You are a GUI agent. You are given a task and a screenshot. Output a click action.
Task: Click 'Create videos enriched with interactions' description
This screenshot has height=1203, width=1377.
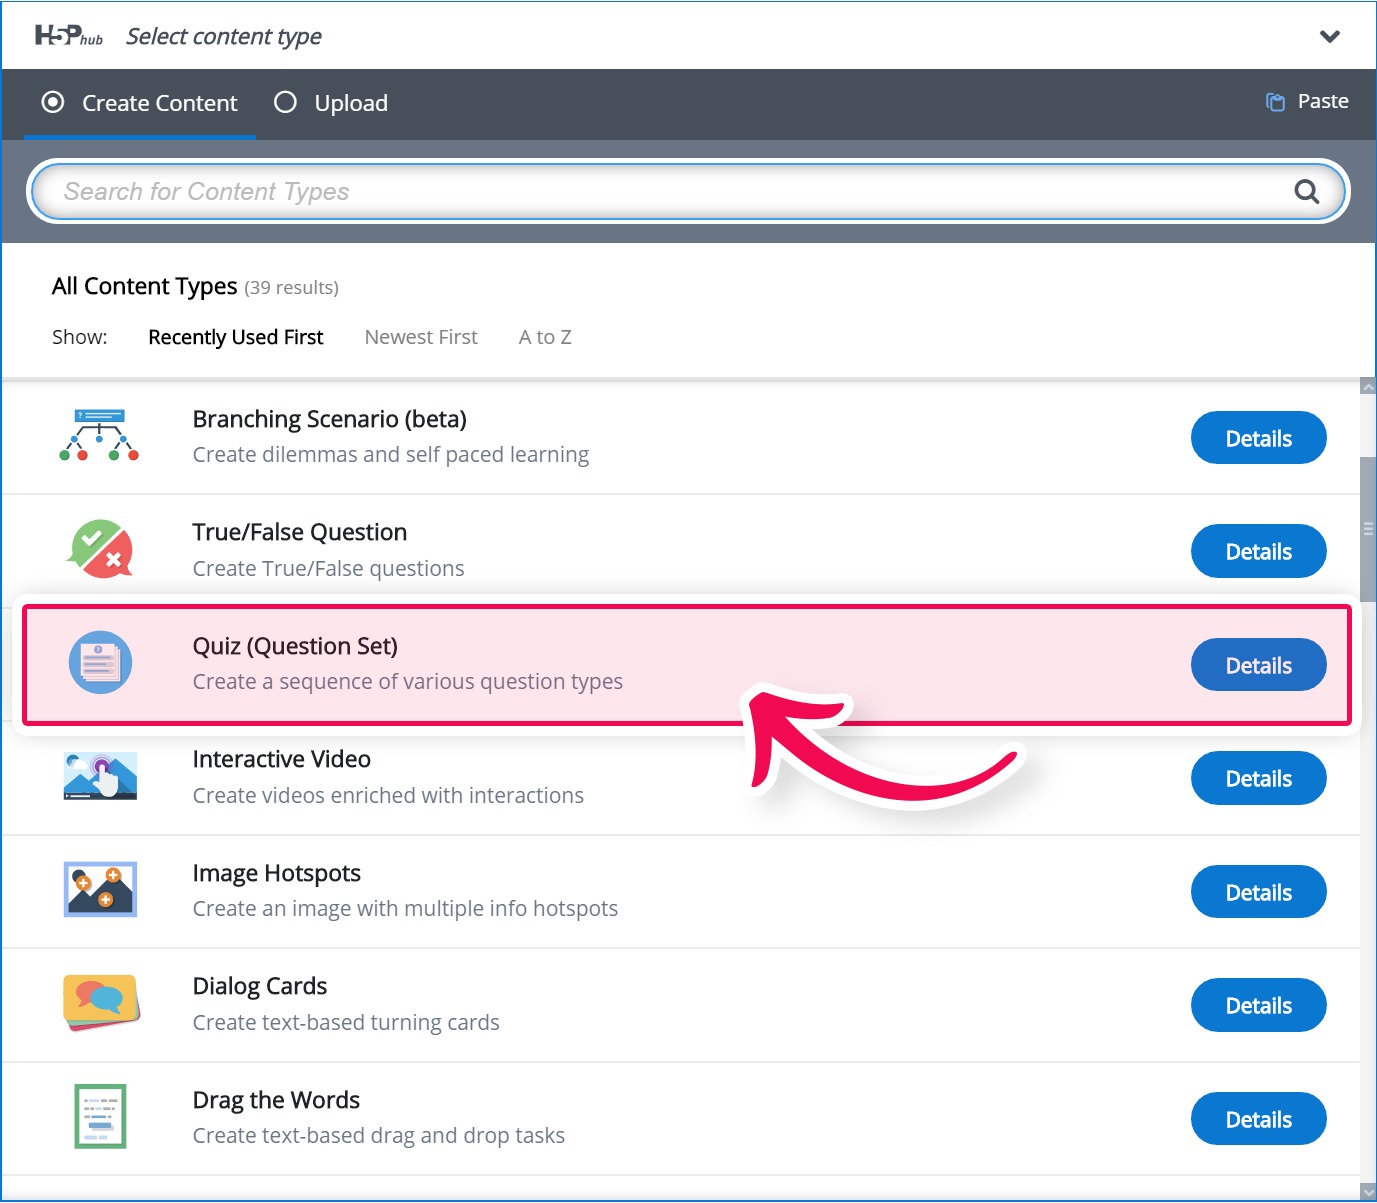click(388, 795)
